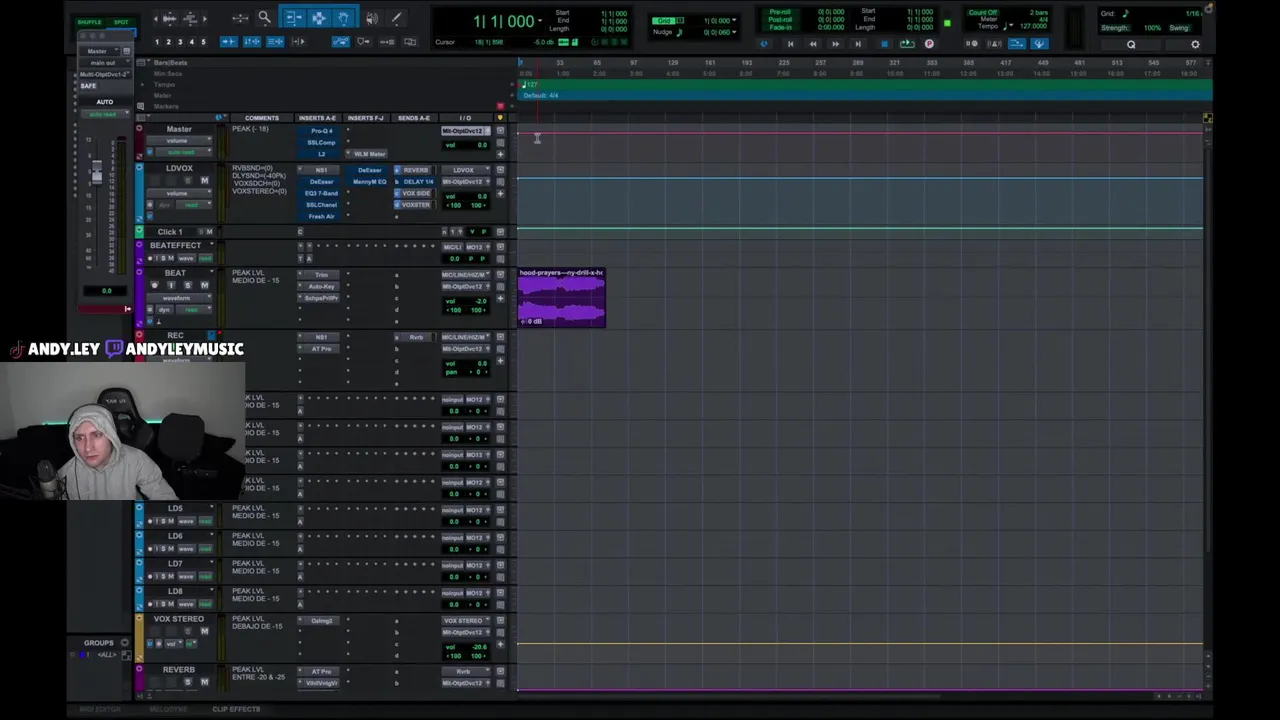1280x720 pixels.
Task: Select the Selector tool
Action: 318,18
